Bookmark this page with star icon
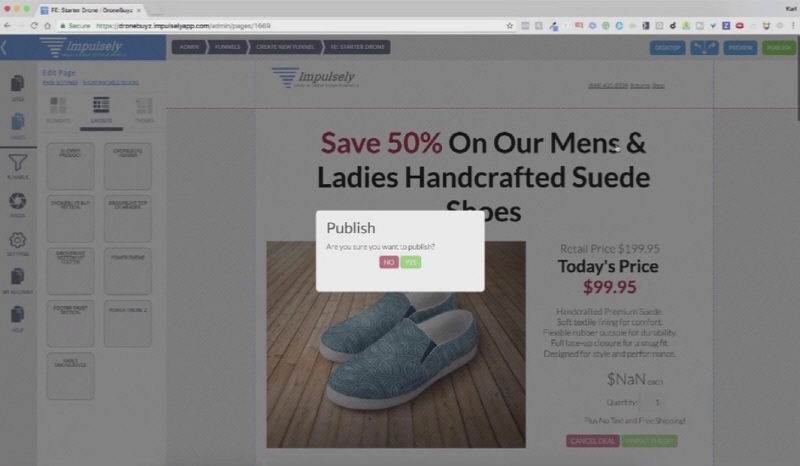 pos(509,26)
